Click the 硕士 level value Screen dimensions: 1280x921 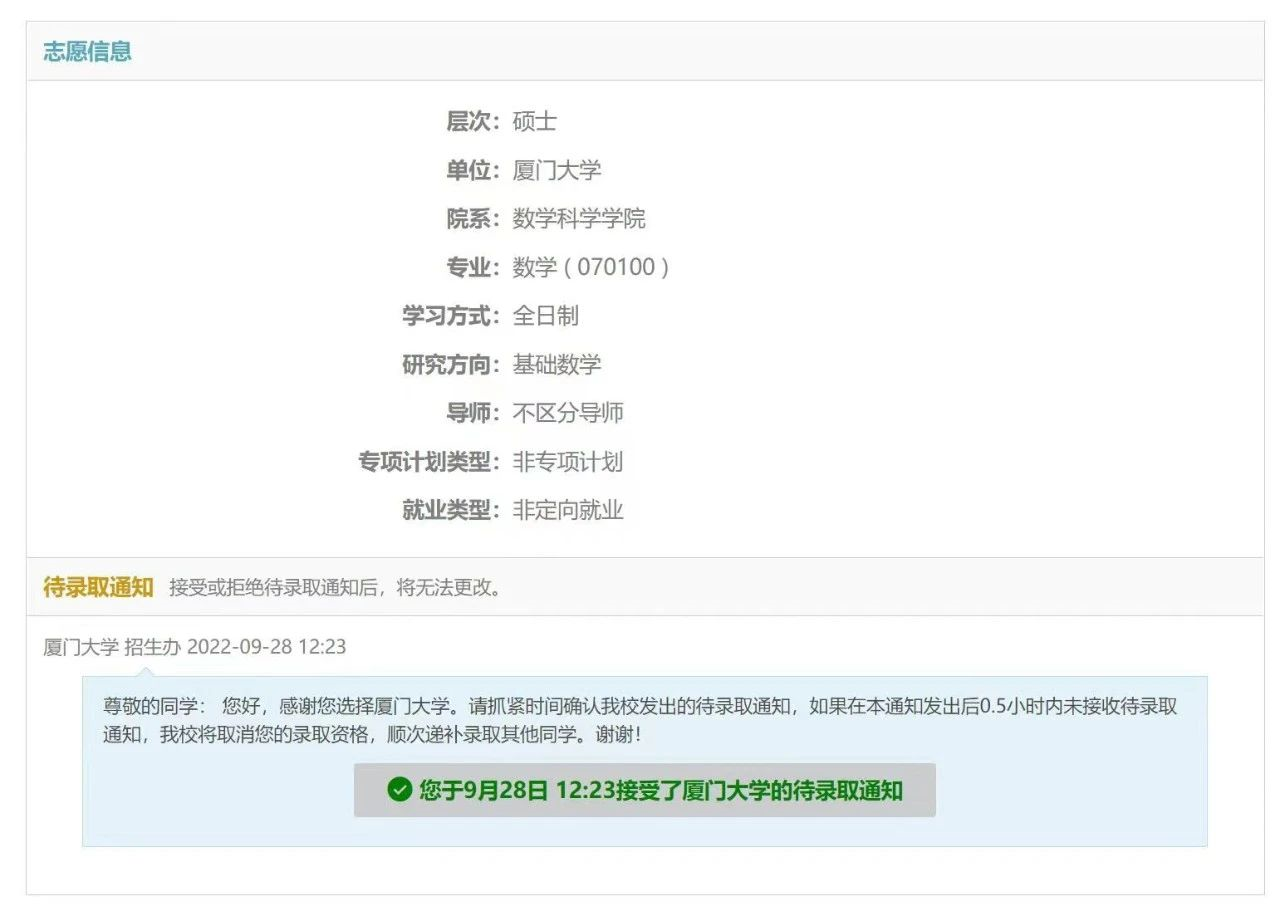[x=534, y=122]
